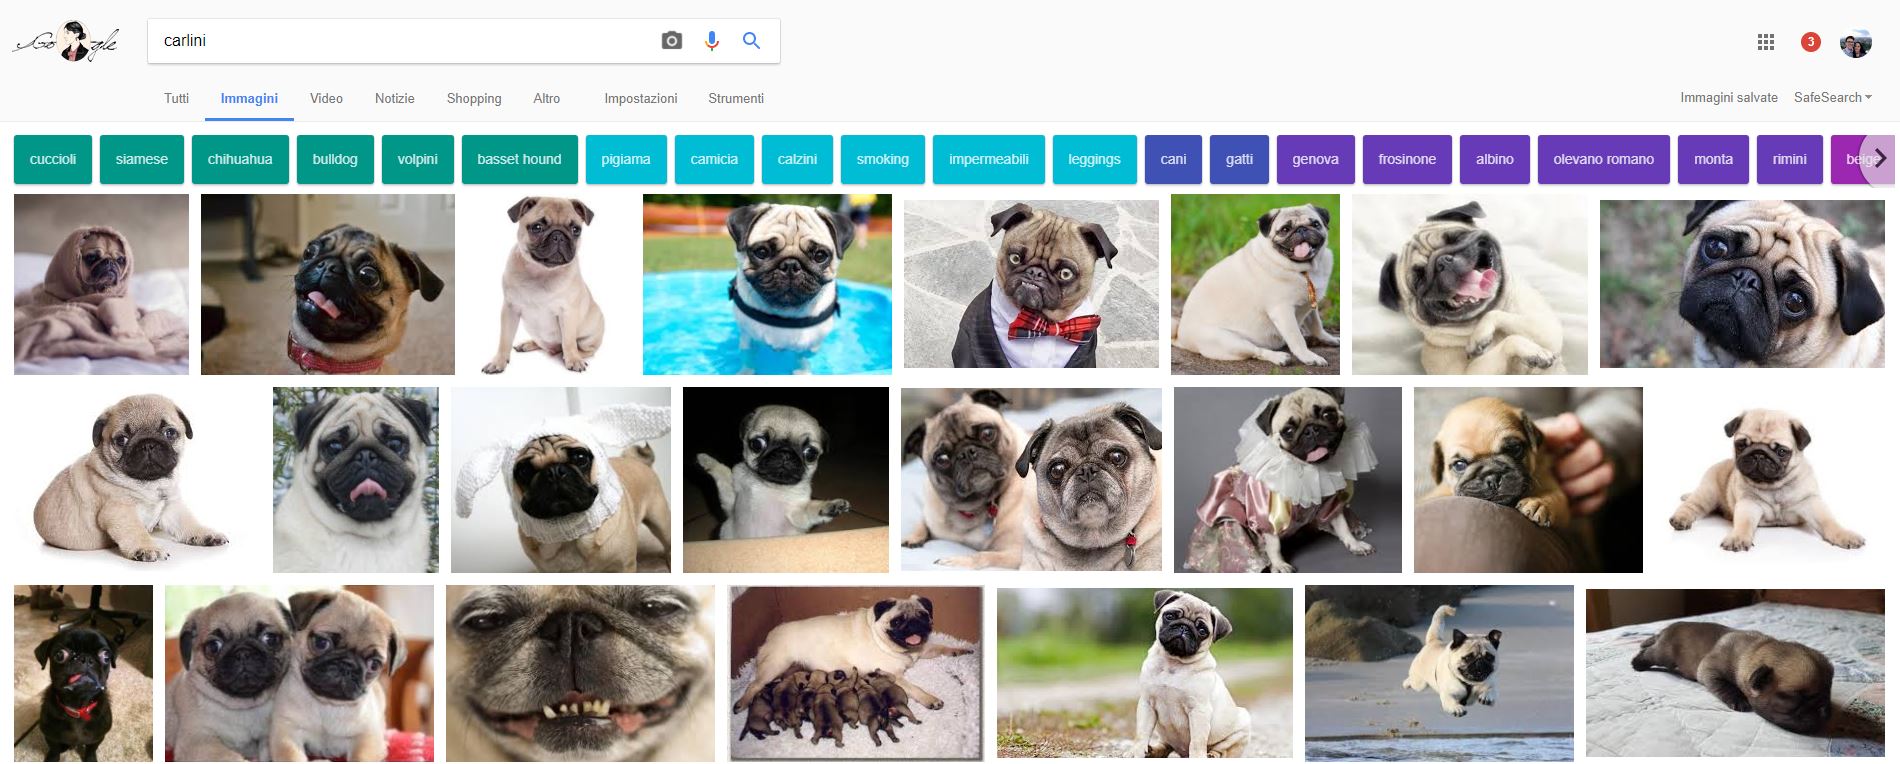1900x764 pixels.
Task: Click the Google doodle logo
Action: [x=65, y=42]
